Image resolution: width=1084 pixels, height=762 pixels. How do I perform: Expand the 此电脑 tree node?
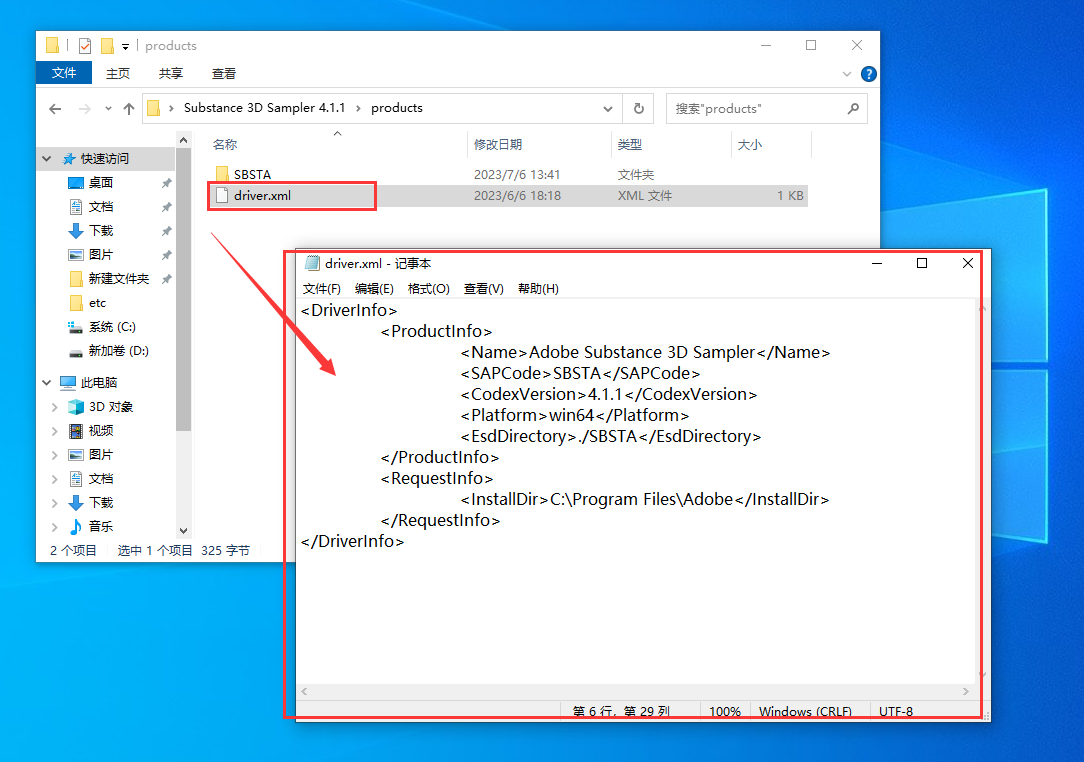point(47,383)
